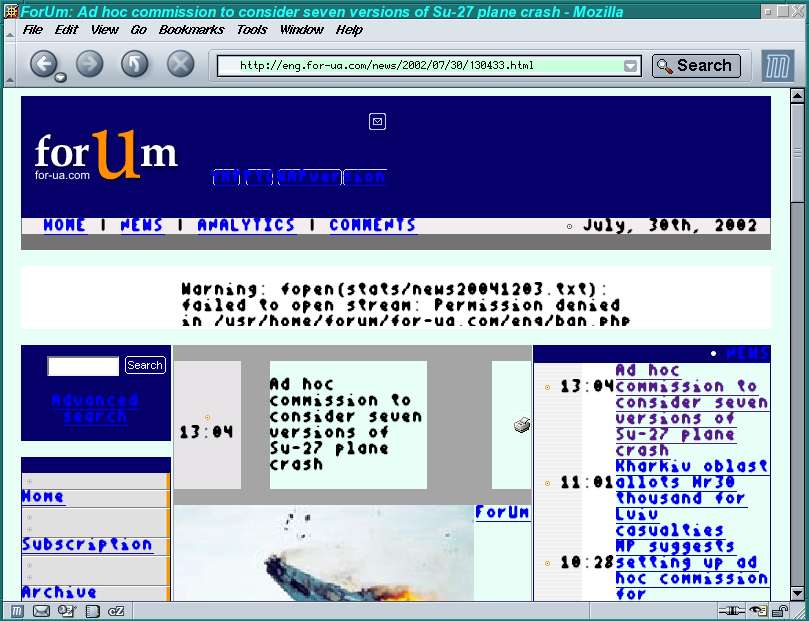809x621 pixels.
Task: Click the security padlock in the status bar
Action: coord(780,611)
